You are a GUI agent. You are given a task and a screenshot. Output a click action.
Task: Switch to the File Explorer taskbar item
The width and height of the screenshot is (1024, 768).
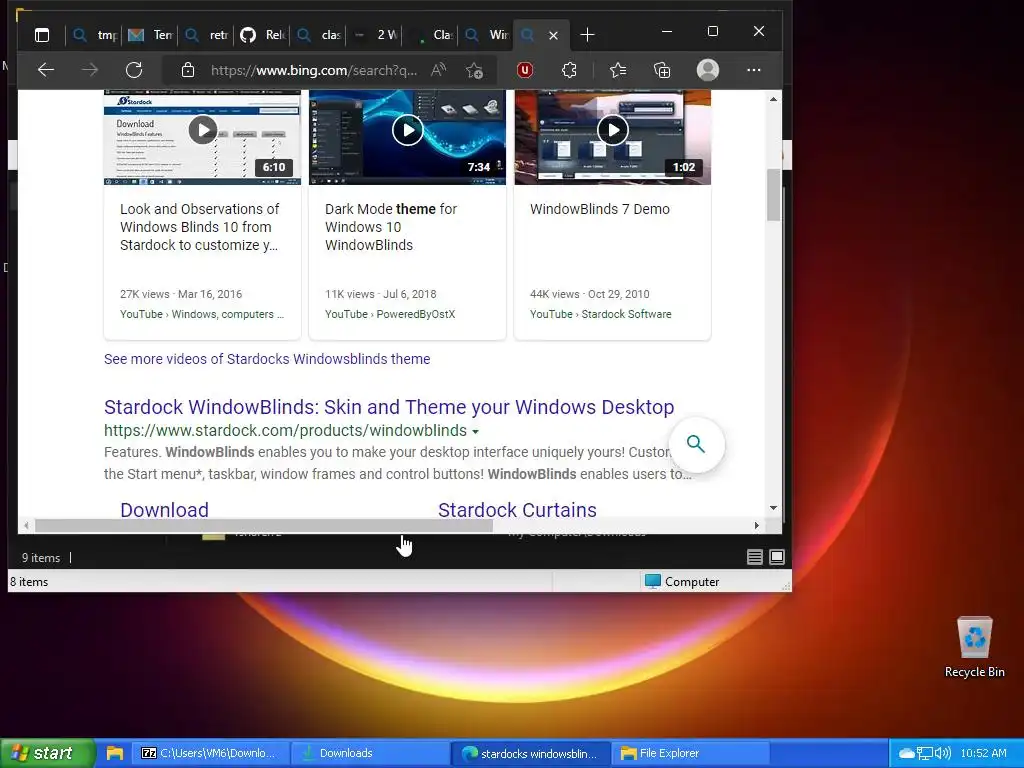(690, 753)
